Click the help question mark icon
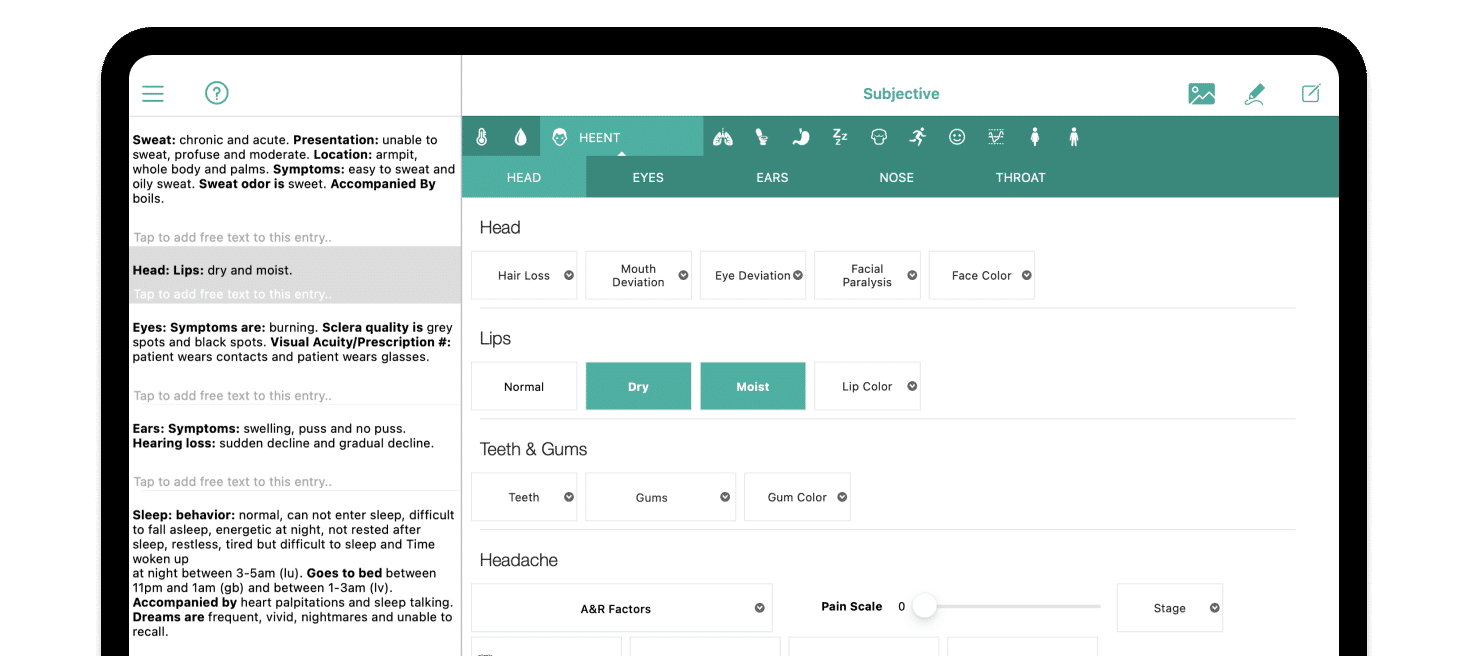The height and width of the screenshot is (656, 1468). coord(217,93)
